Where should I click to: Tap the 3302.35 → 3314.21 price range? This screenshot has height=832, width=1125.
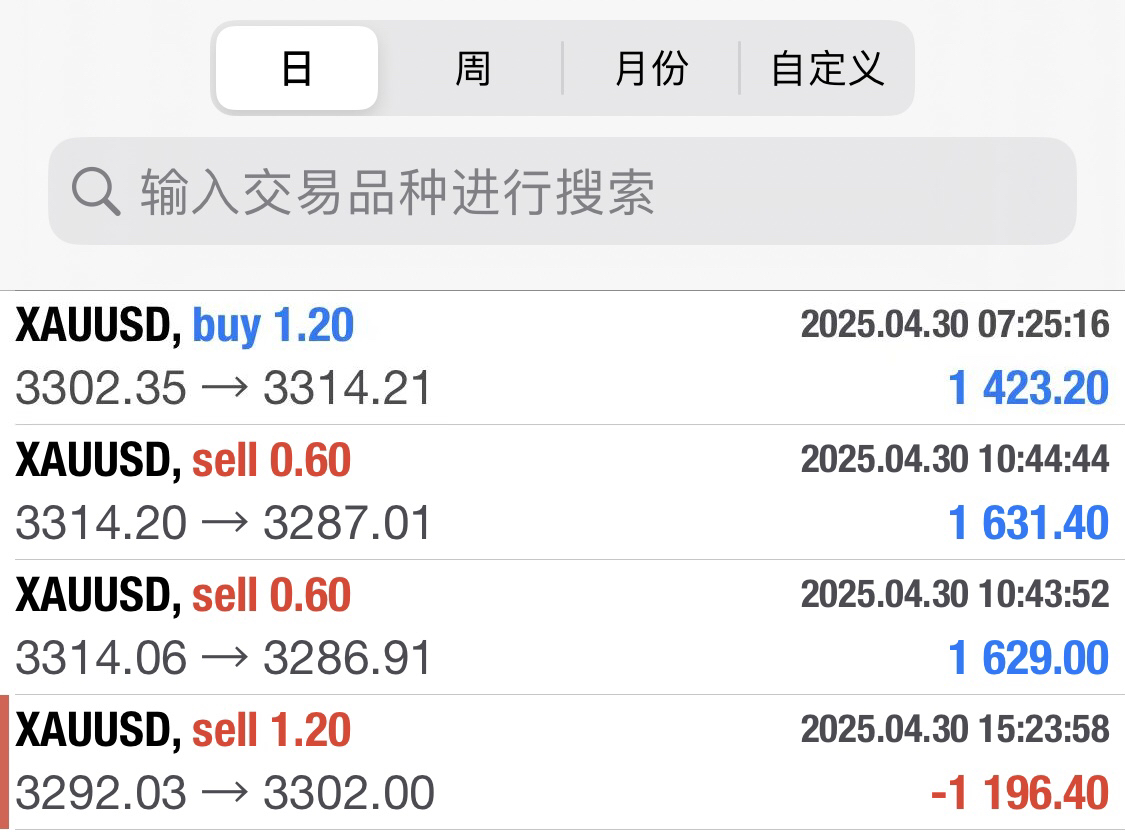point(223,388)
